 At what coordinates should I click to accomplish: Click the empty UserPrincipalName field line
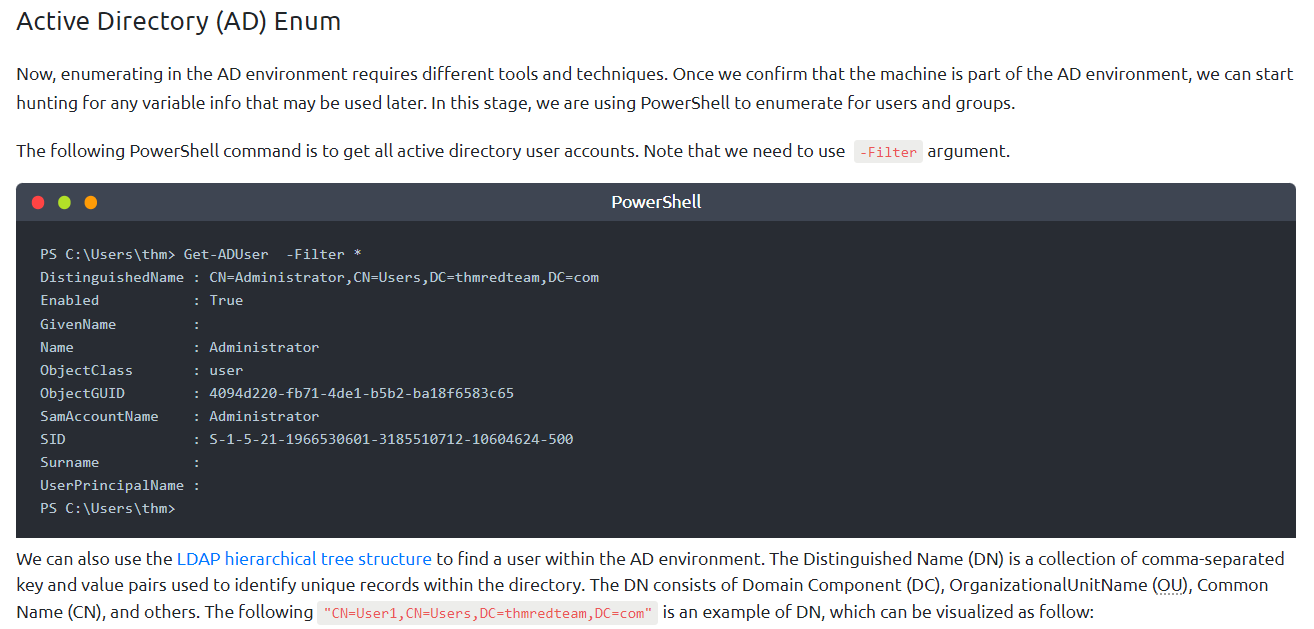click(119, 485)
